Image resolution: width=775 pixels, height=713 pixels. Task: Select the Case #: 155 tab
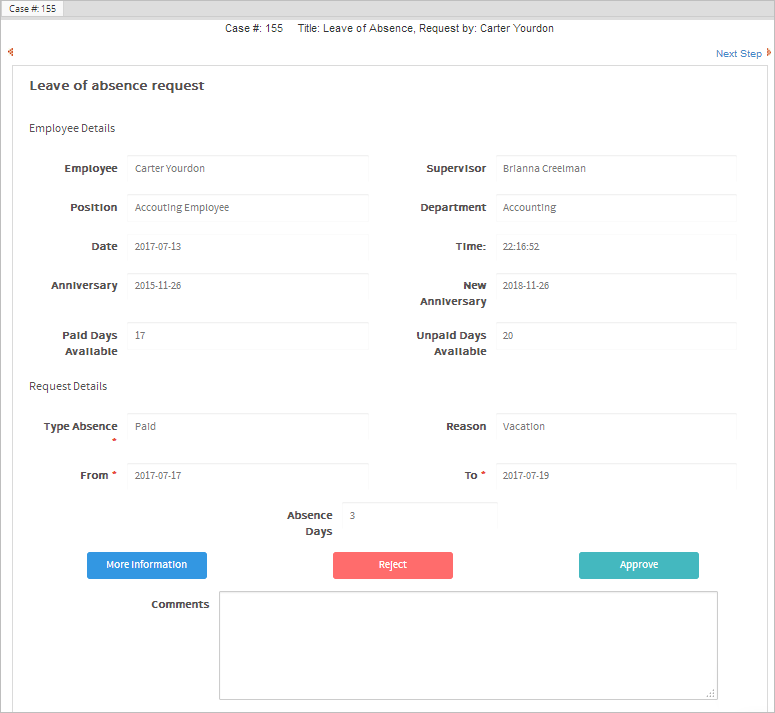(x=33, y=8)
